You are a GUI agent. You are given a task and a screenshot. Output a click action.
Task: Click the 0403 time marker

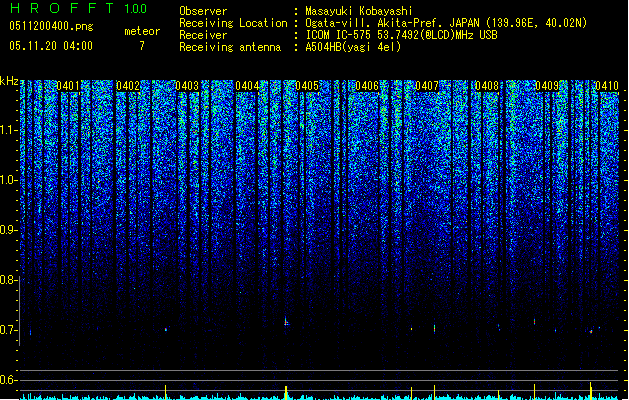[187, 86]
